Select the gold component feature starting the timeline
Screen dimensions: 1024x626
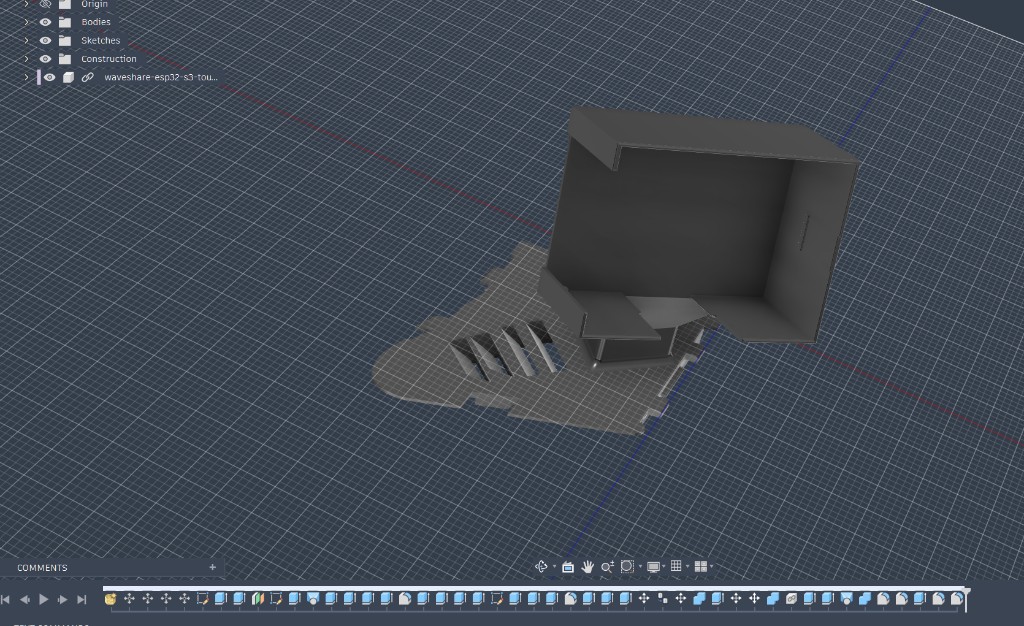click(x=110, y=599)
